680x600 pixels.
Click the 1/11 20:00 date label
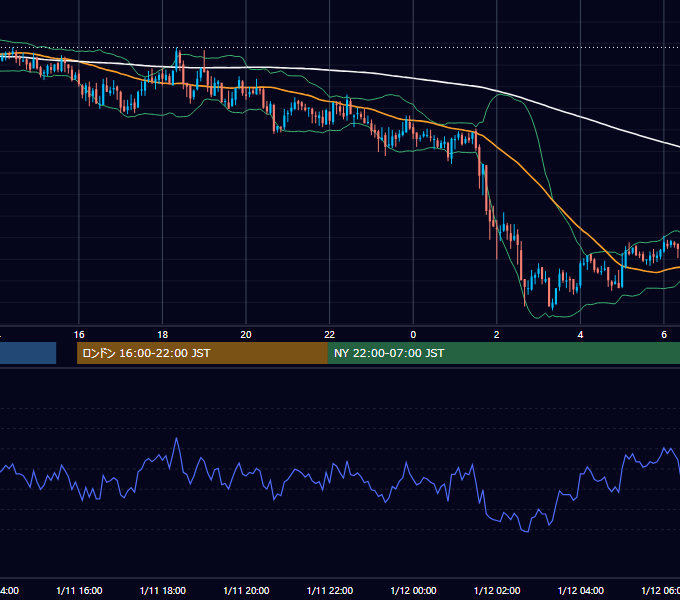tap(246, 591)
